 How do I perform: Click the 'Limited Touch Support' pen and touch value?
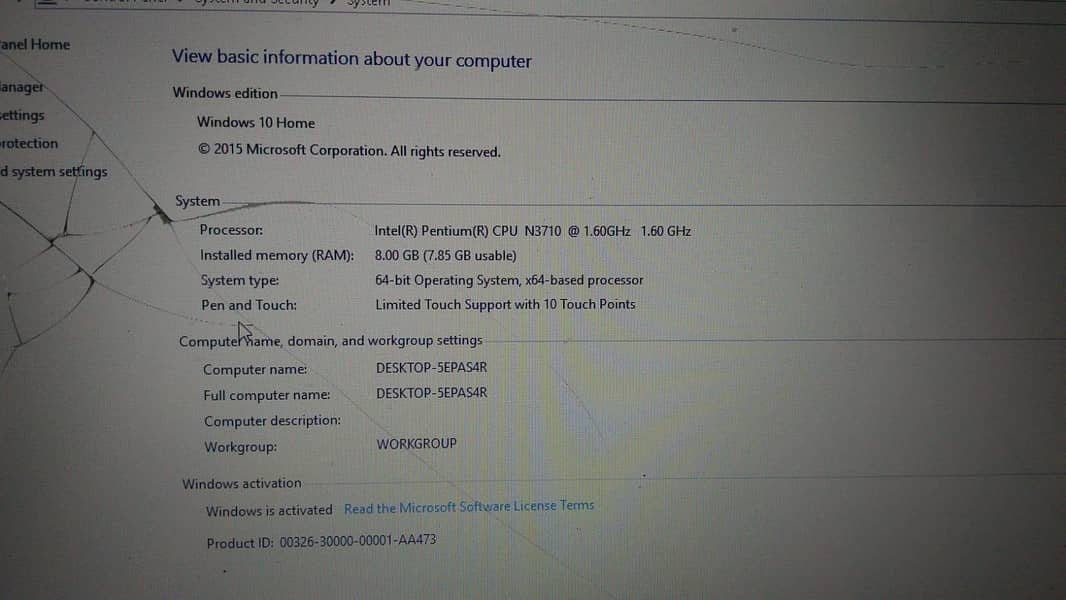pyautogui.click(x=505, y=304)
